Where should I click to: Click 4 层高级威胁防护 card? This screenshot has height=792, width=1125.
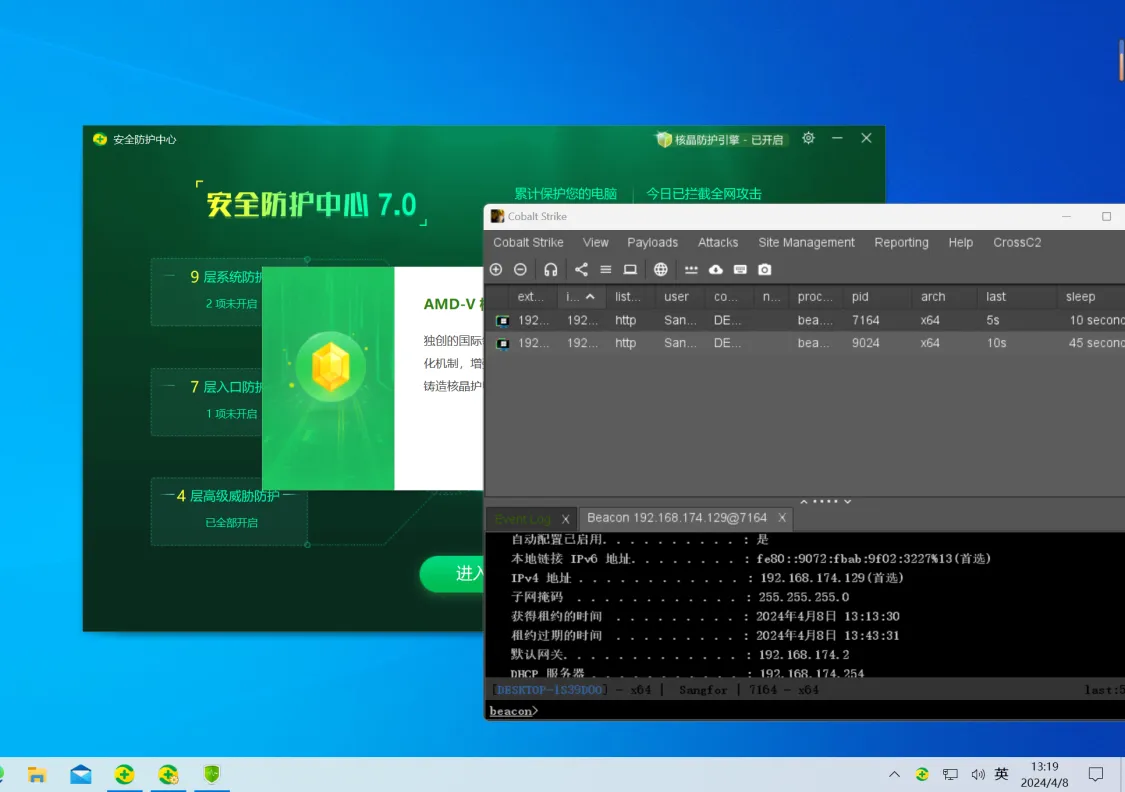[229, 511]
